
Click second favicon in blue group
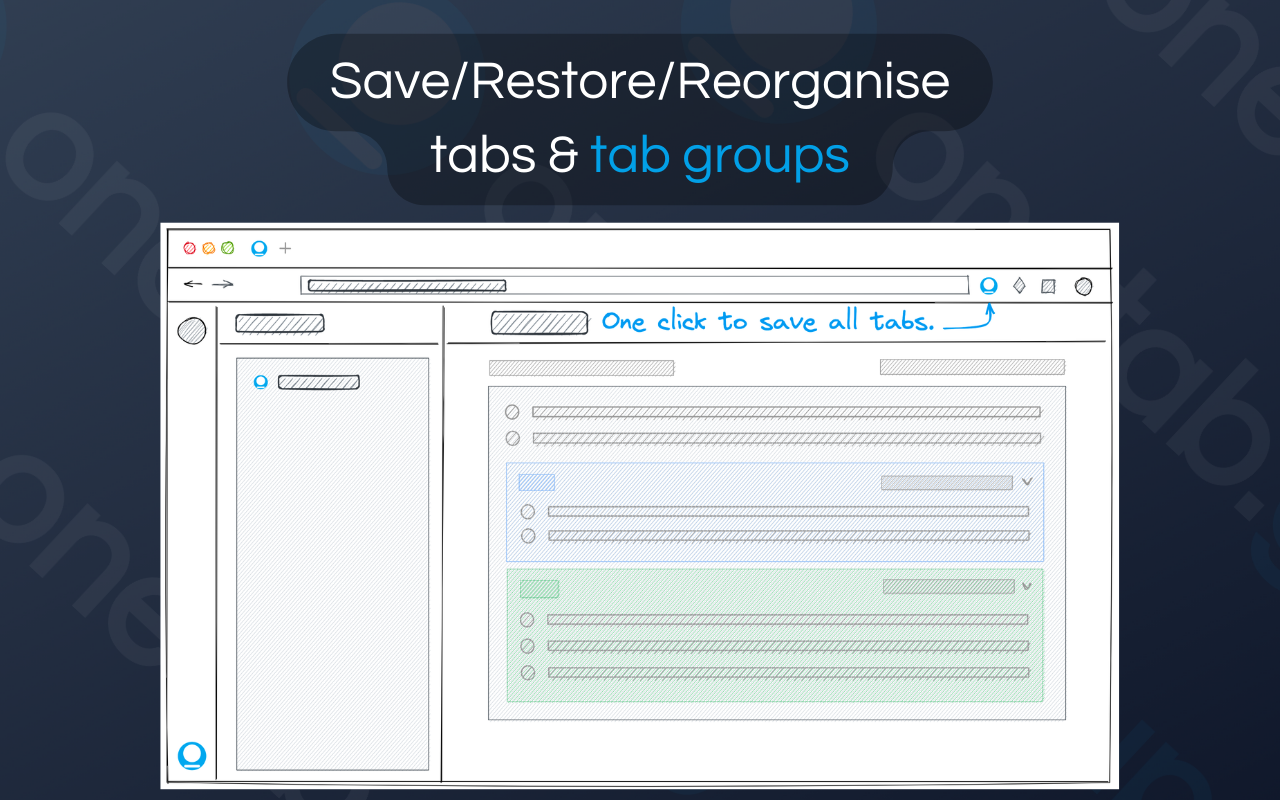click(528, 536)
